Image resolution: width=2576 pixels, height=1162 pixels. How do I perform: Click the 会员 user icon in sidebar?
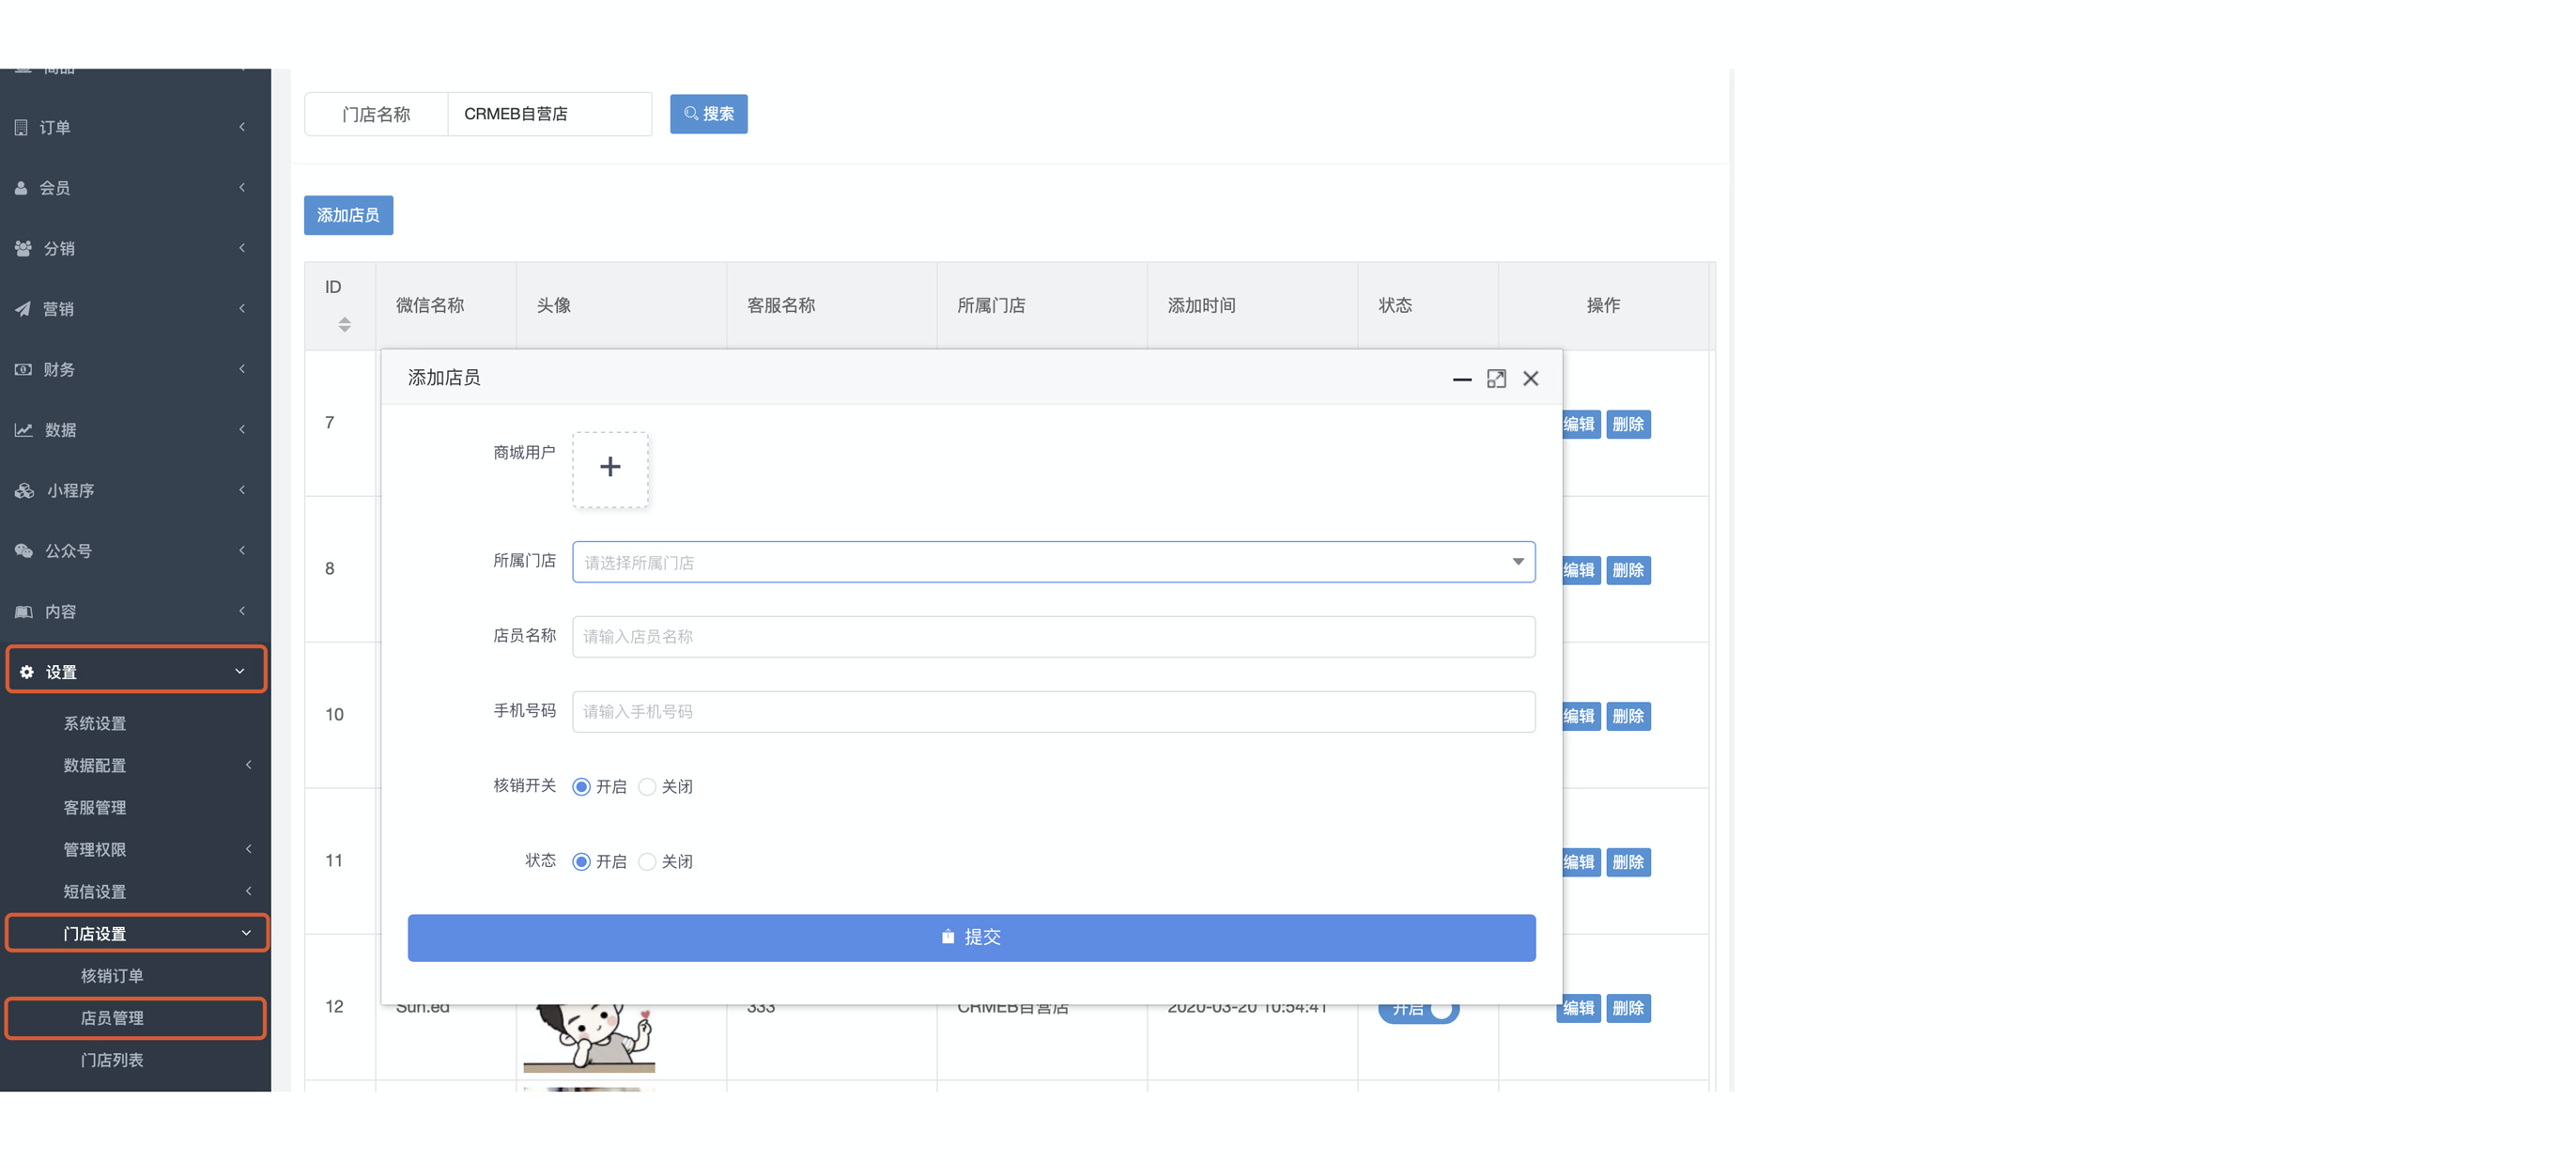tap(21, 188)
